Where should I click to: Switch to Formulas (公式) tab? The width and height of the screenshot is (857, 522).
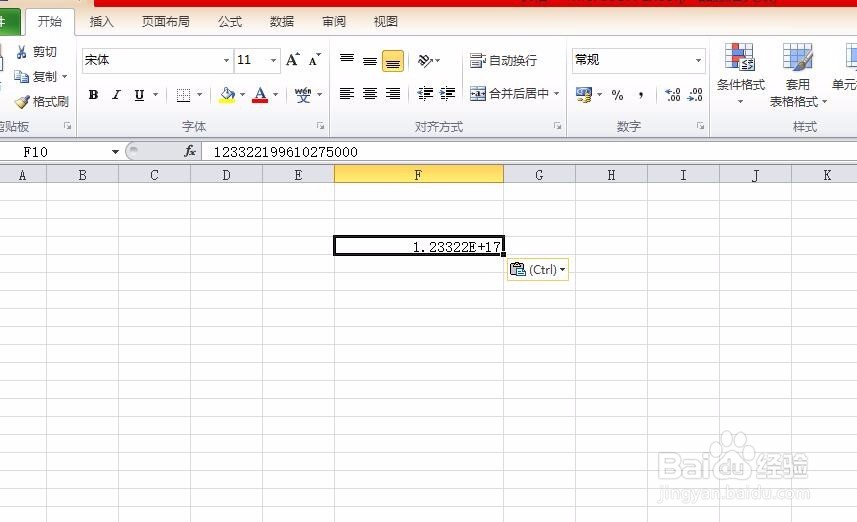coord(230,22)
